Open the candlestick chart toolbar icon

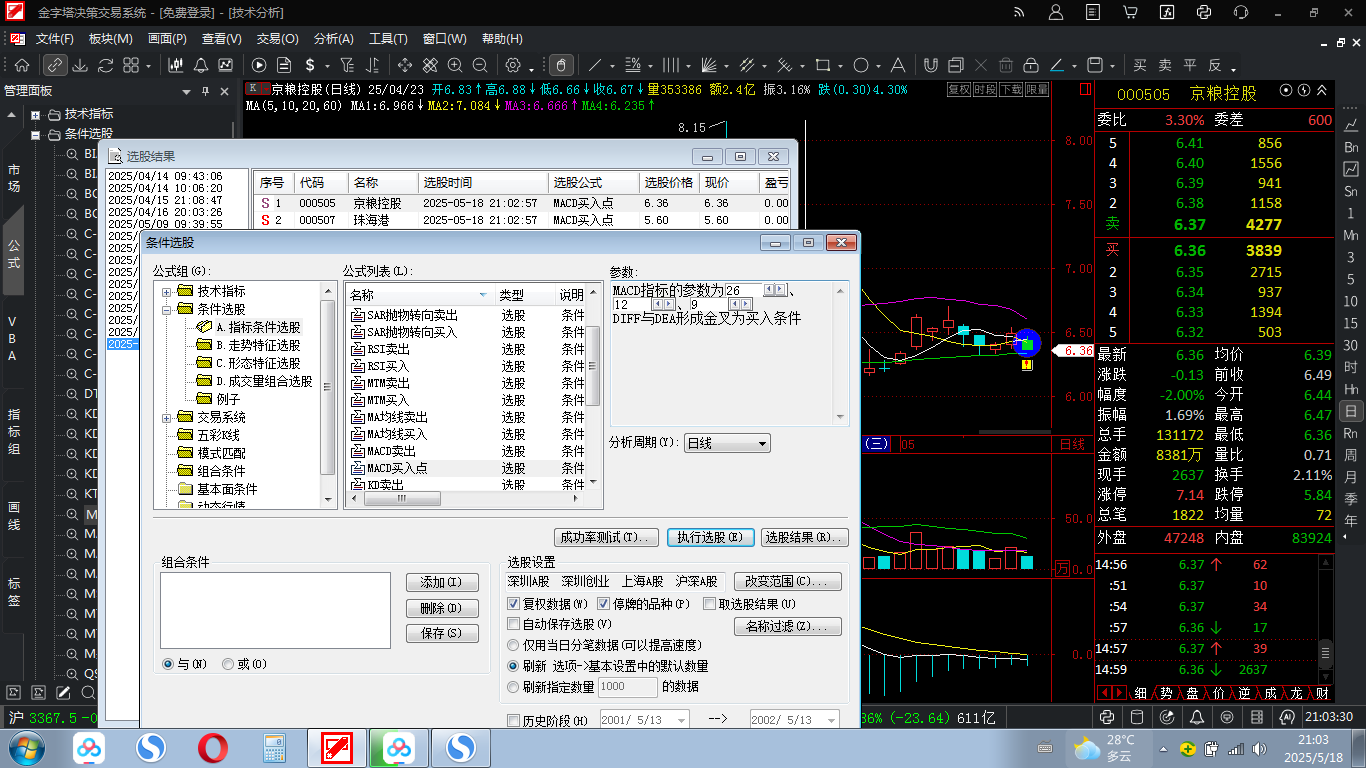click(176, 65)
